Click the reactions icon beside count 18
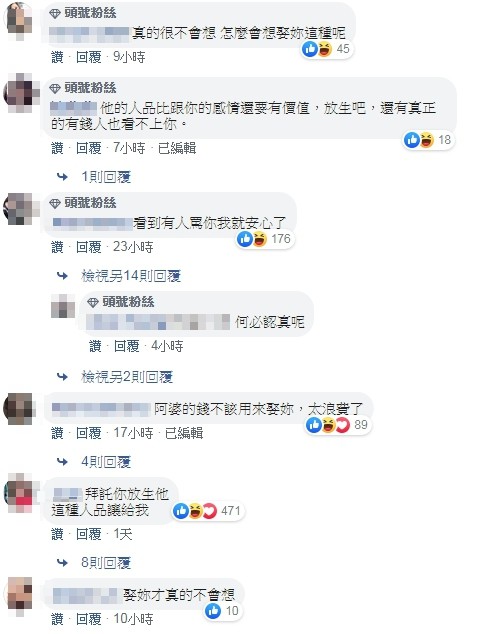The image size is (478, 634). pyautogui.click(x=419, y=140)
